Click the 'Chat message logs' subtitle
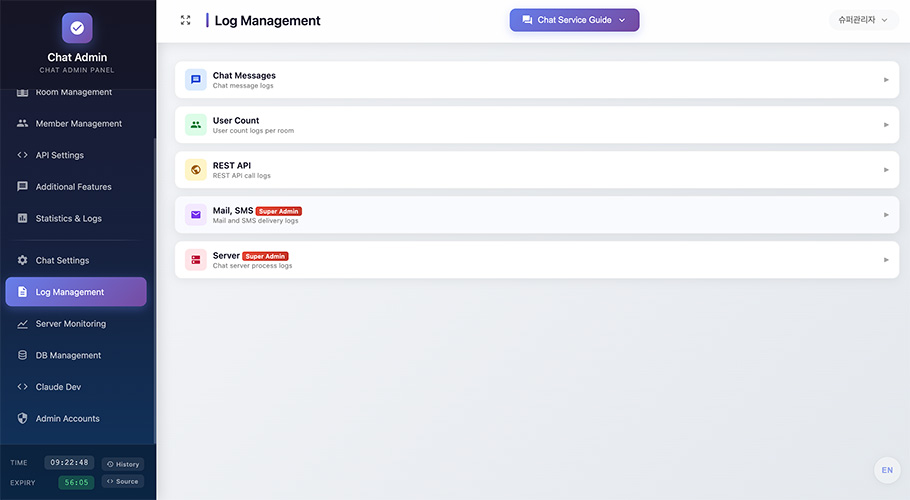Image resolution: width=910 pixels, height=500 pixels. [x=243, y=86]
